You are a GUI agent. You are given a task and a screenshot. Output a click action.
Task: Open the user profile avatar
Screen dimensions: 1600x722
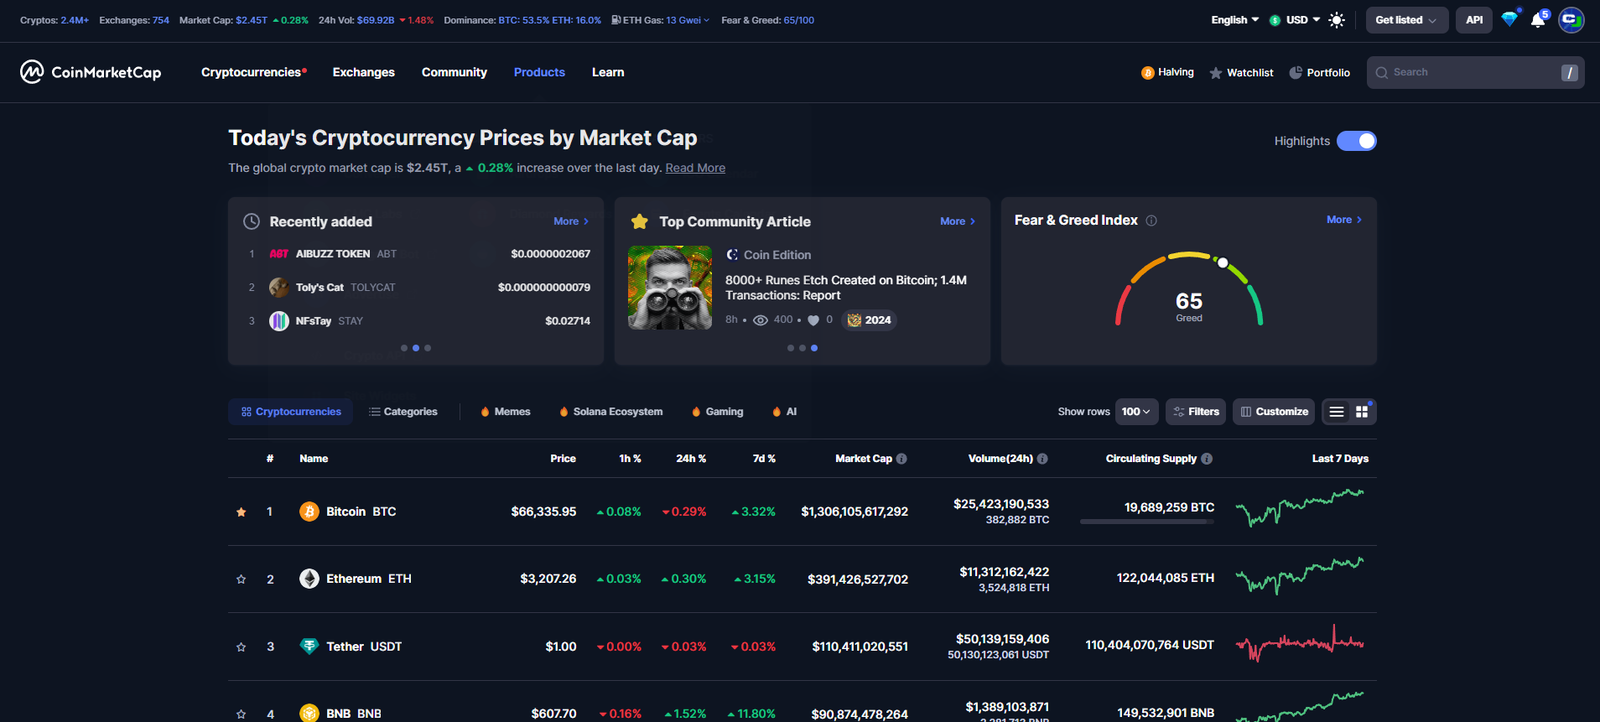coord(1571,20)
